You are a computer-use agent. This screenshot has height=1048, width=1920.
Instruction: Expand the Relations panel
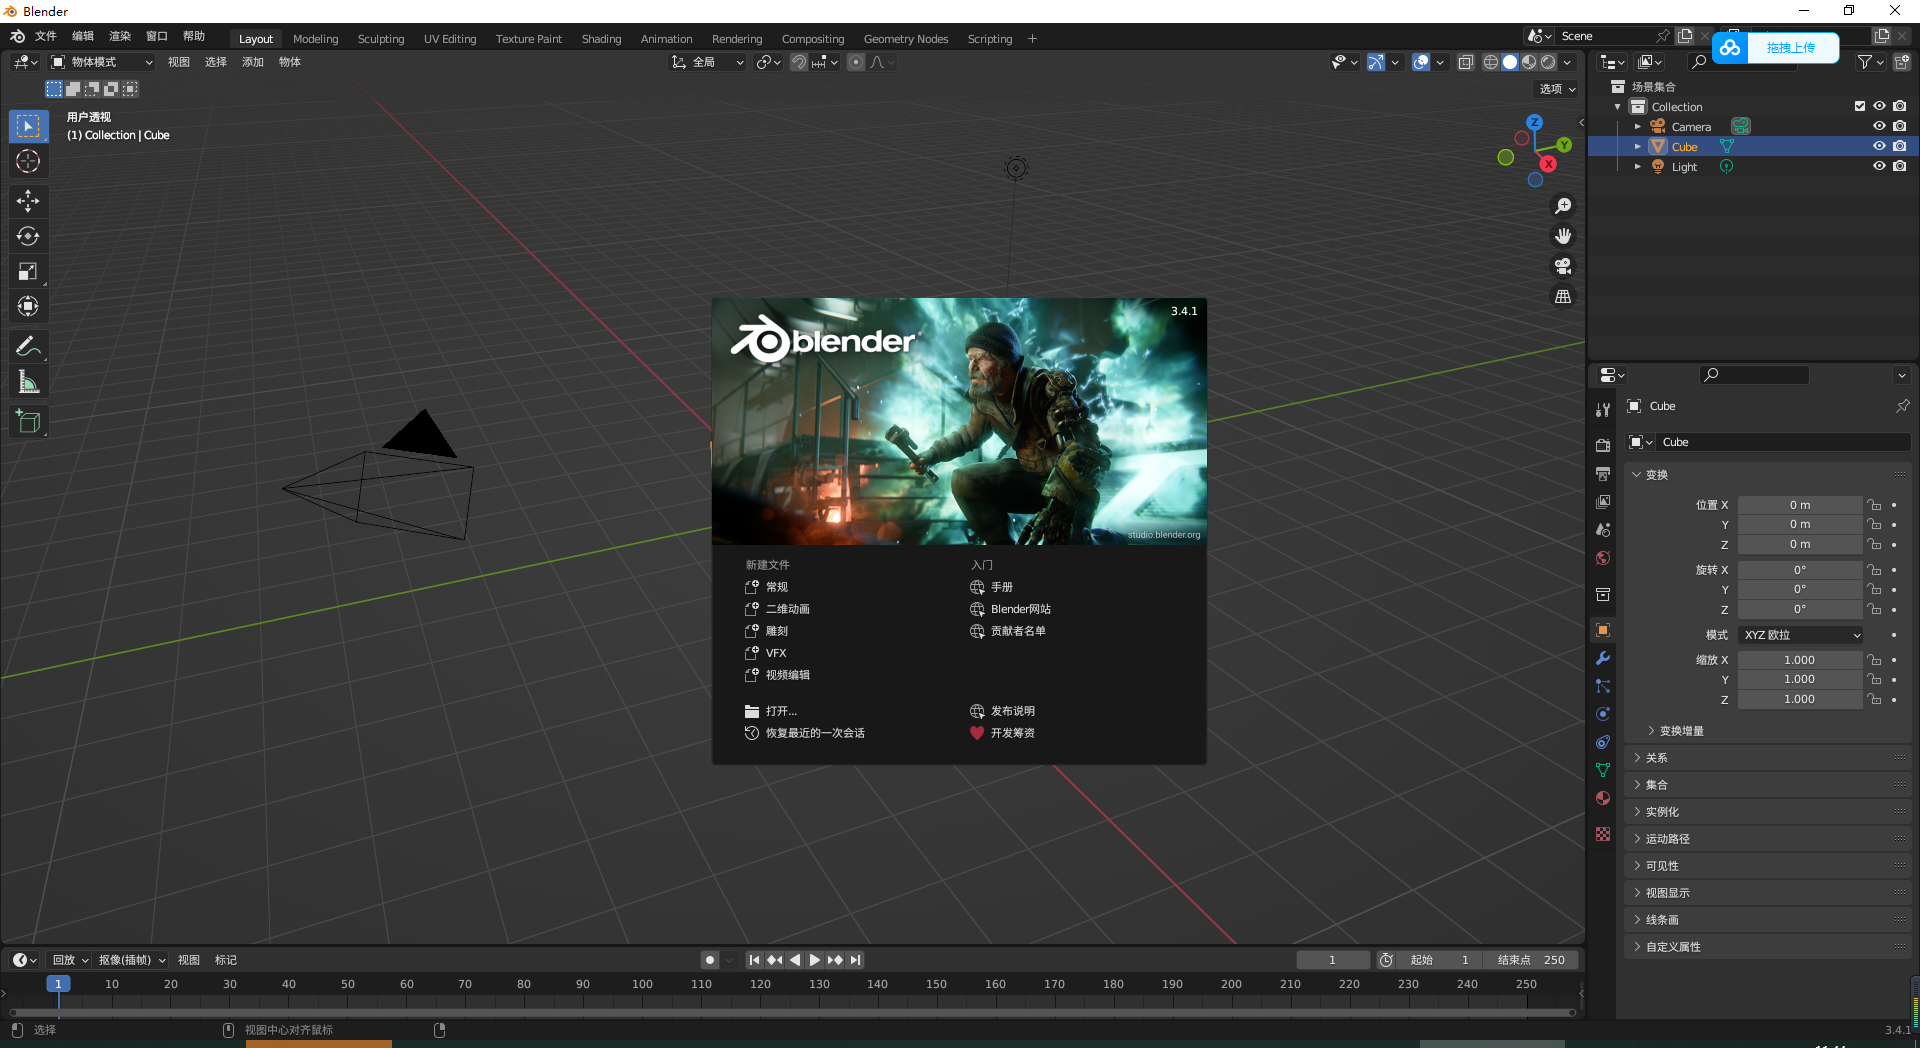[1657, 758]
